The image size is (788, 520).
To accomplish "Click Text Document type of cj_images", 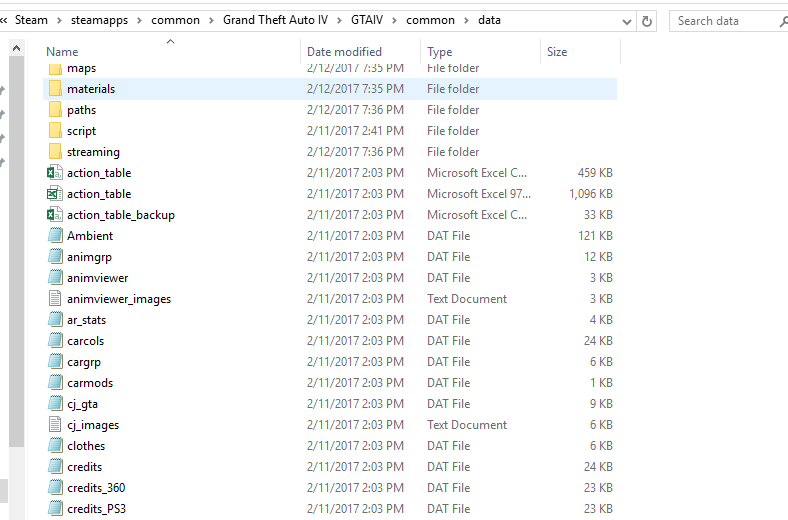I will click(467, 425).
